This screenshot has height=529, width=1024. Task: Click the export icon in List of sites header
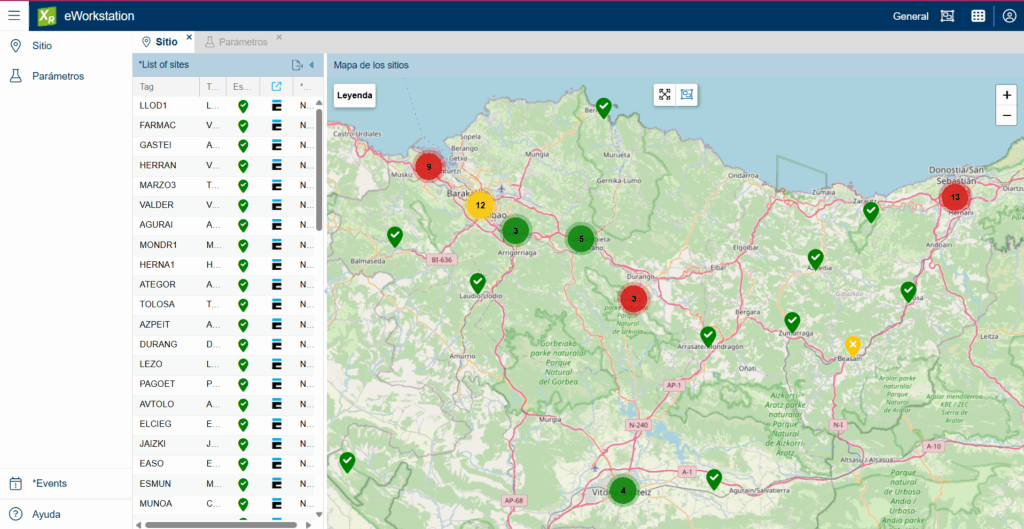click(x=297, y=65)
